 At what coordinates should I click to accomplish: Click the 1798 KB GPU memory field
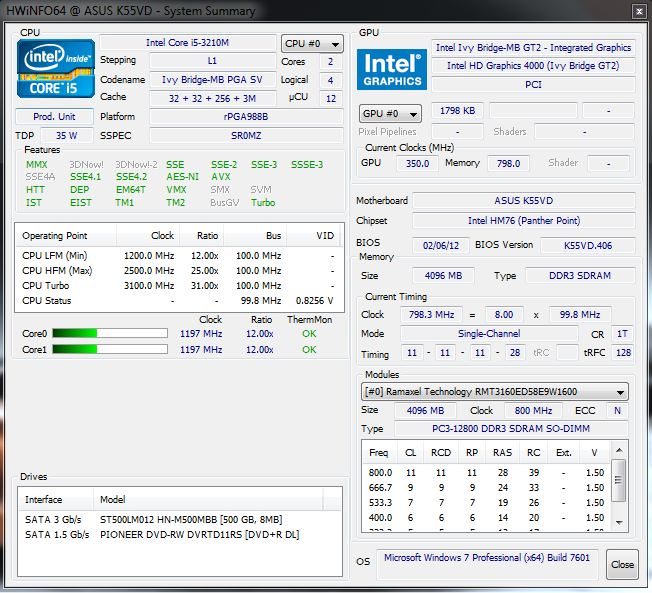457,111
